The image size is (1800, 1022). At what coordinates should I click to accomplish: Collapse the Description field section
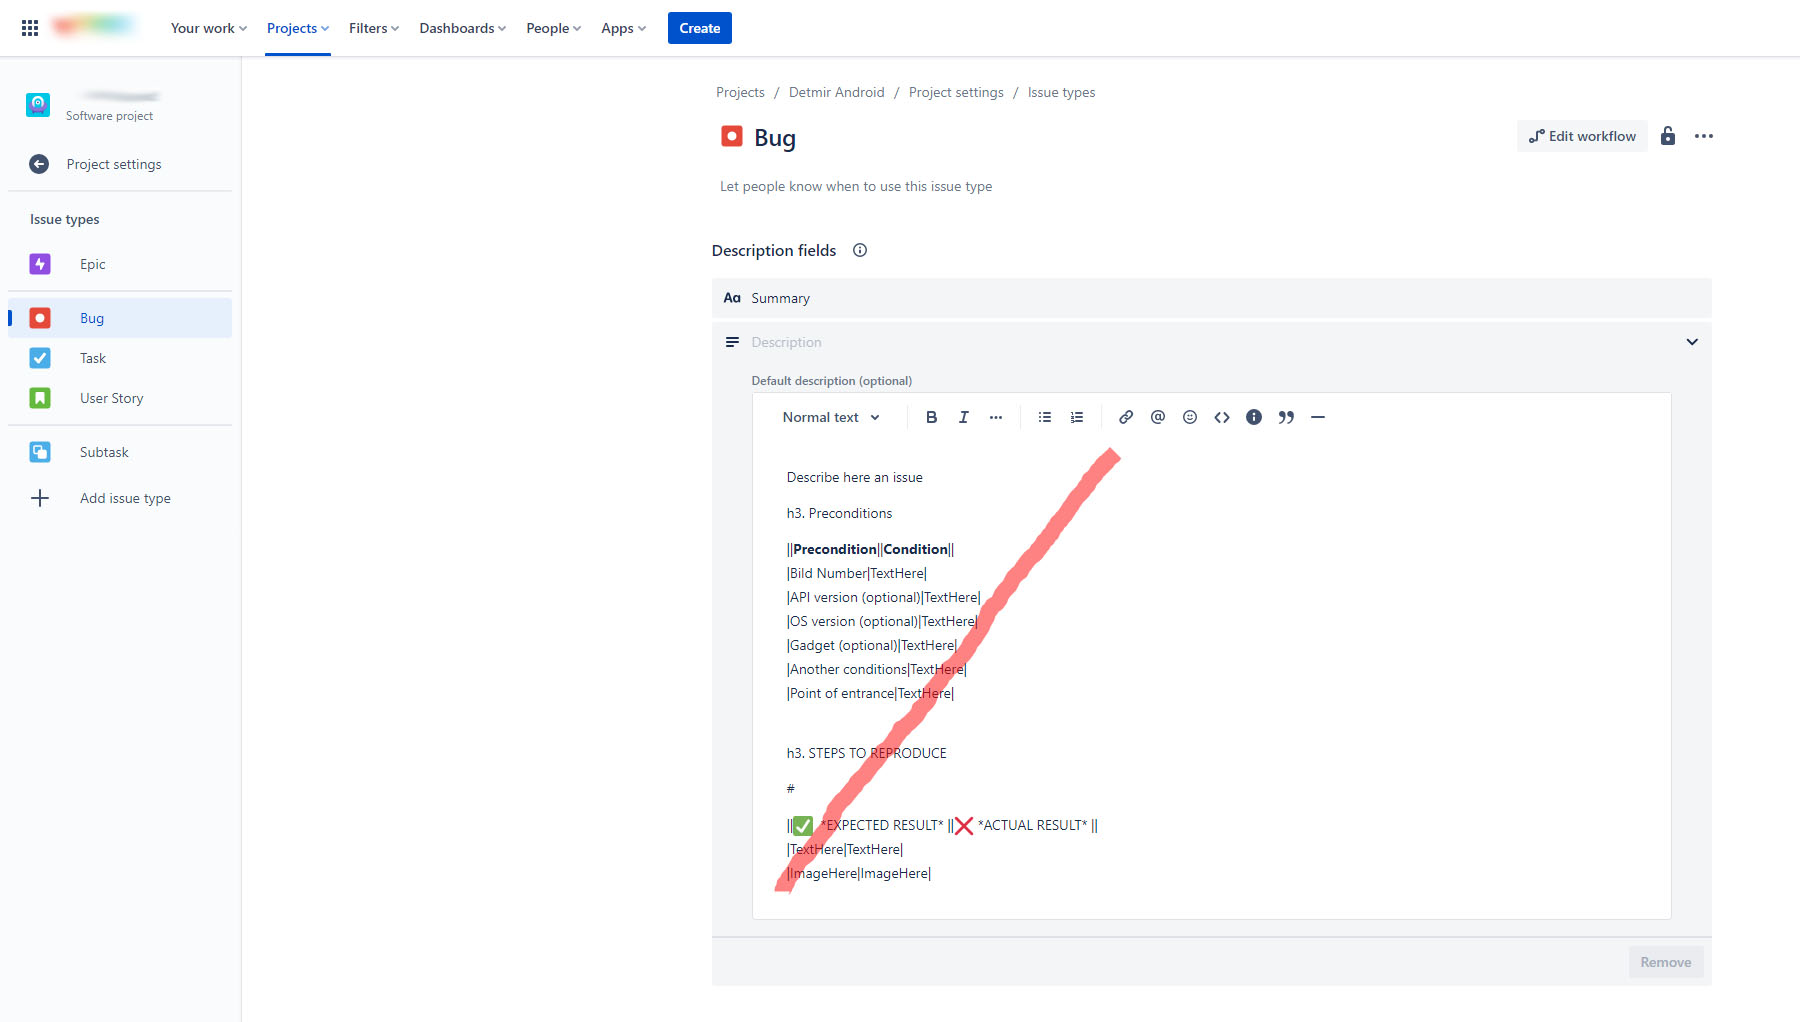click(x=1692, y=341)
